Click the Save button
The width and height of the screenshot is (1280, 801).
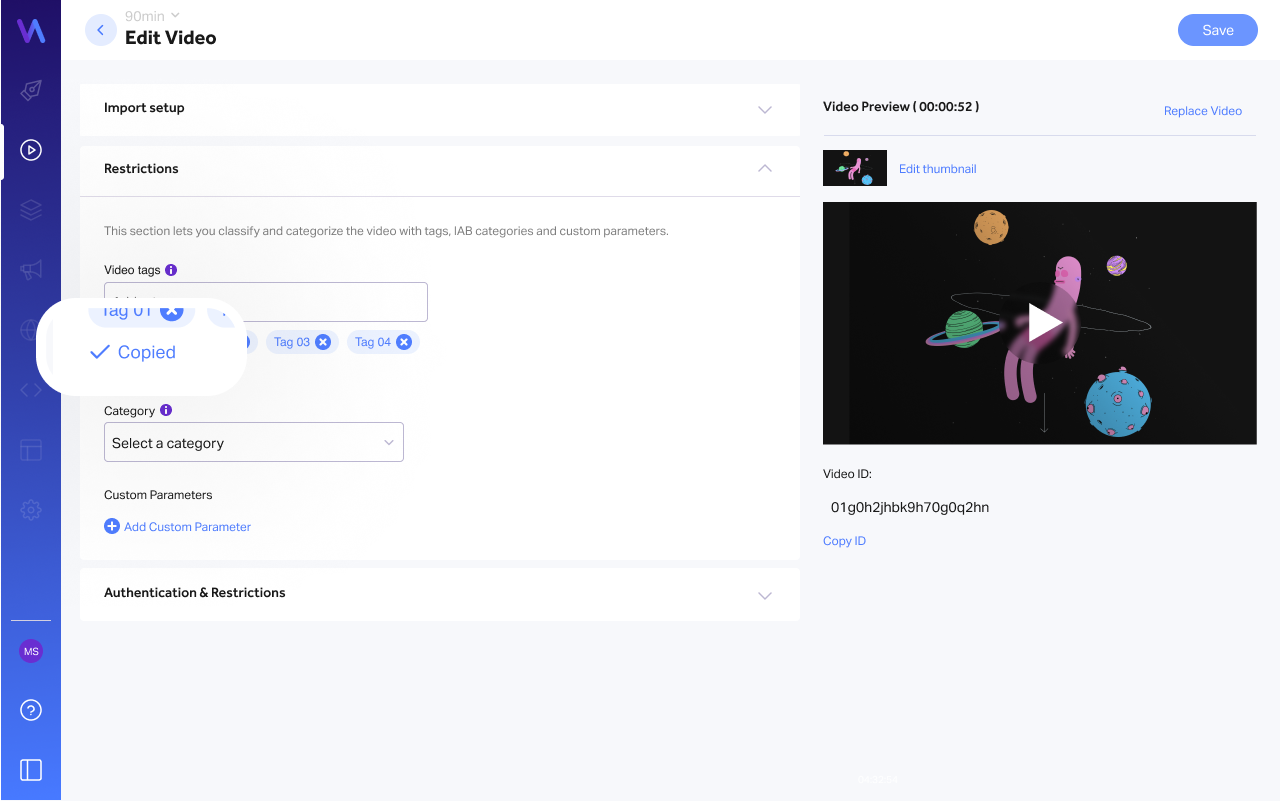(1218, 30)
